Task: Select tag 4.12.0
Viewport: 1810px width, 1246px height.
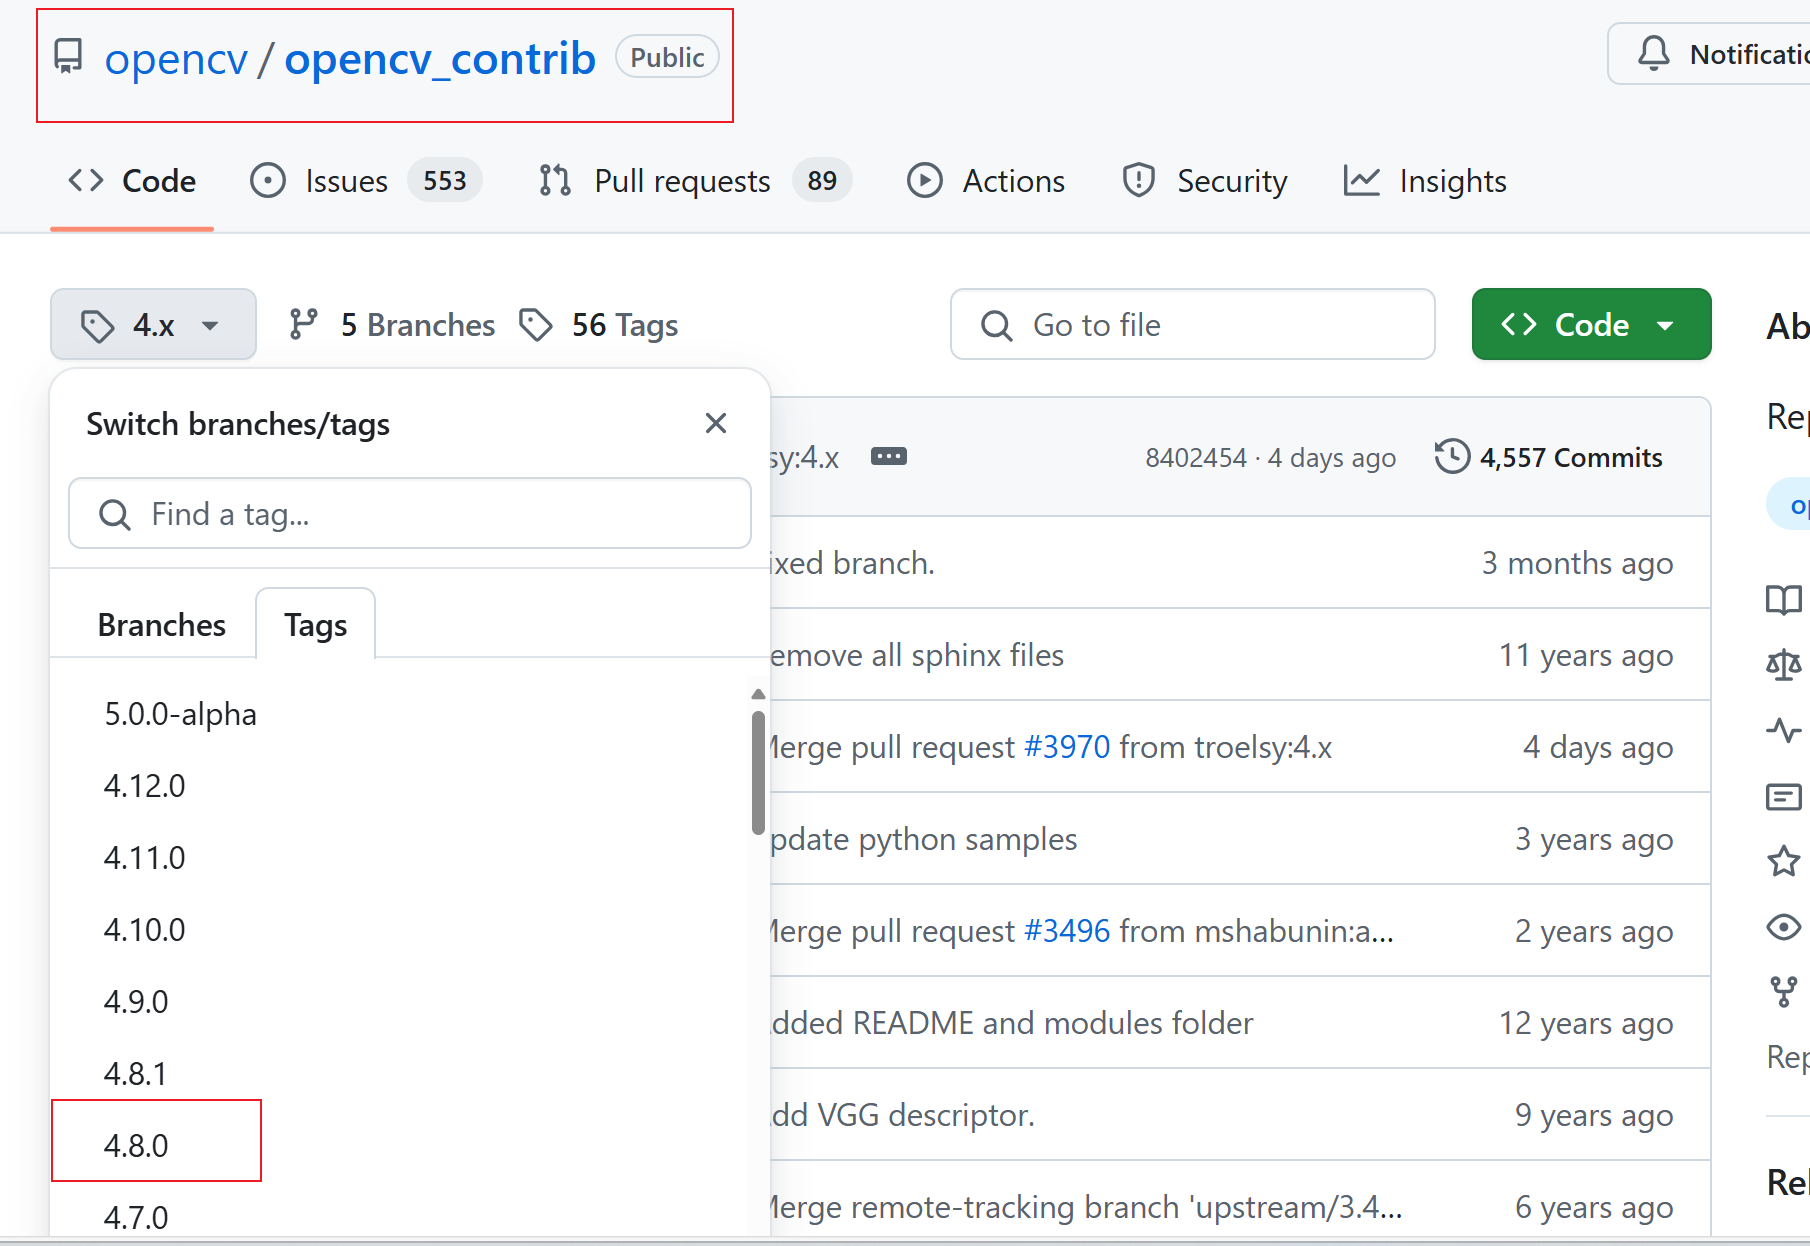Action: coord(145,786)
